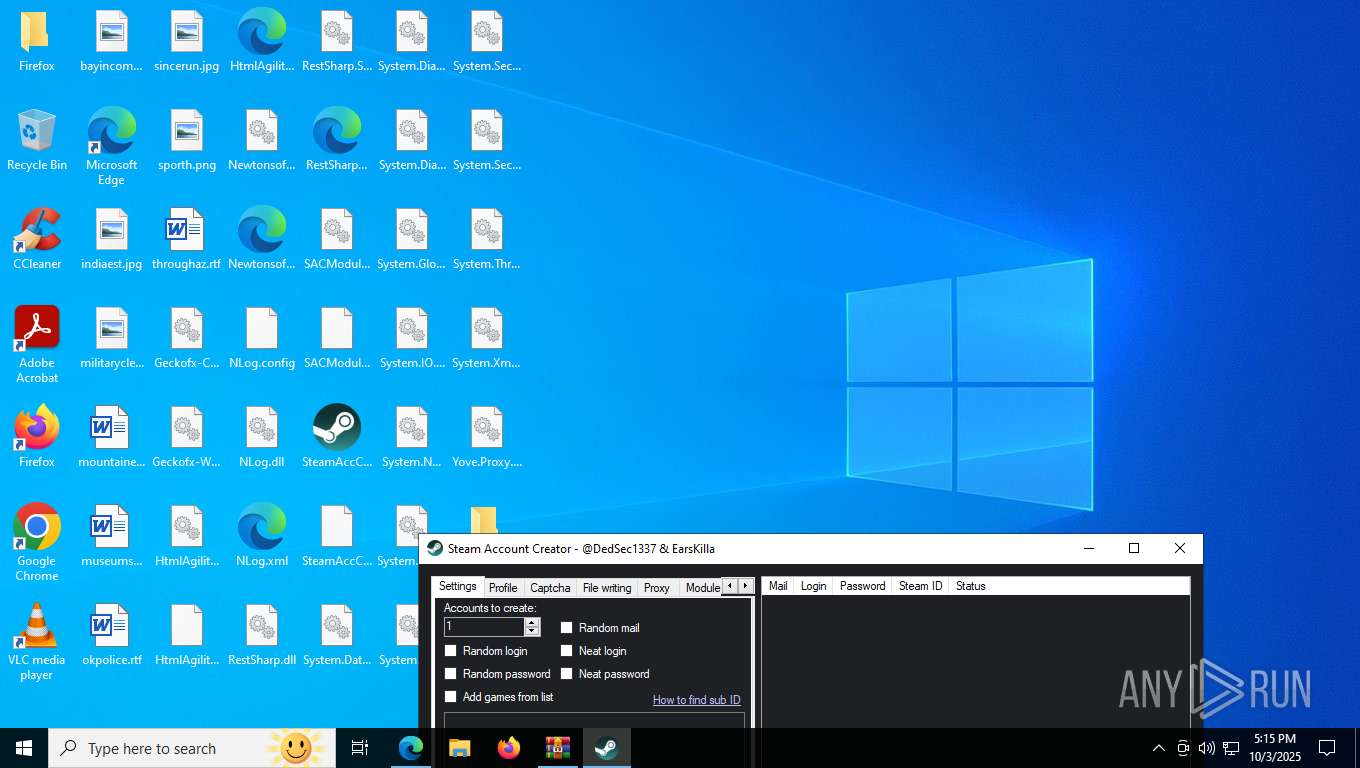Enable the Neat password checkbox
Image resolution: width=1360 pixels, height=768 pixels.
566,674
